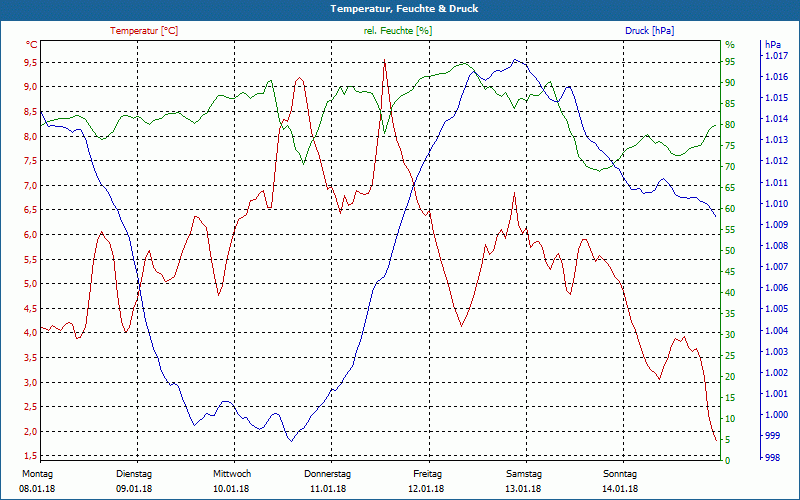
Task: Click the '5,5' temperature axis value
Action: [x=31, y=259]
